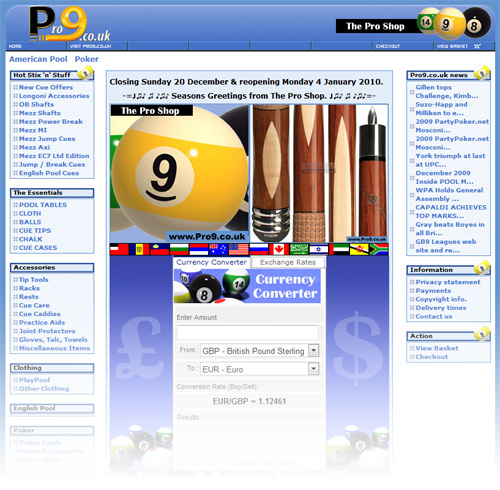The width and height of the screenshot is (500, 490).
Task: Open Visit Pro9.co.uk in the nav bar
Action: [90, 46]
